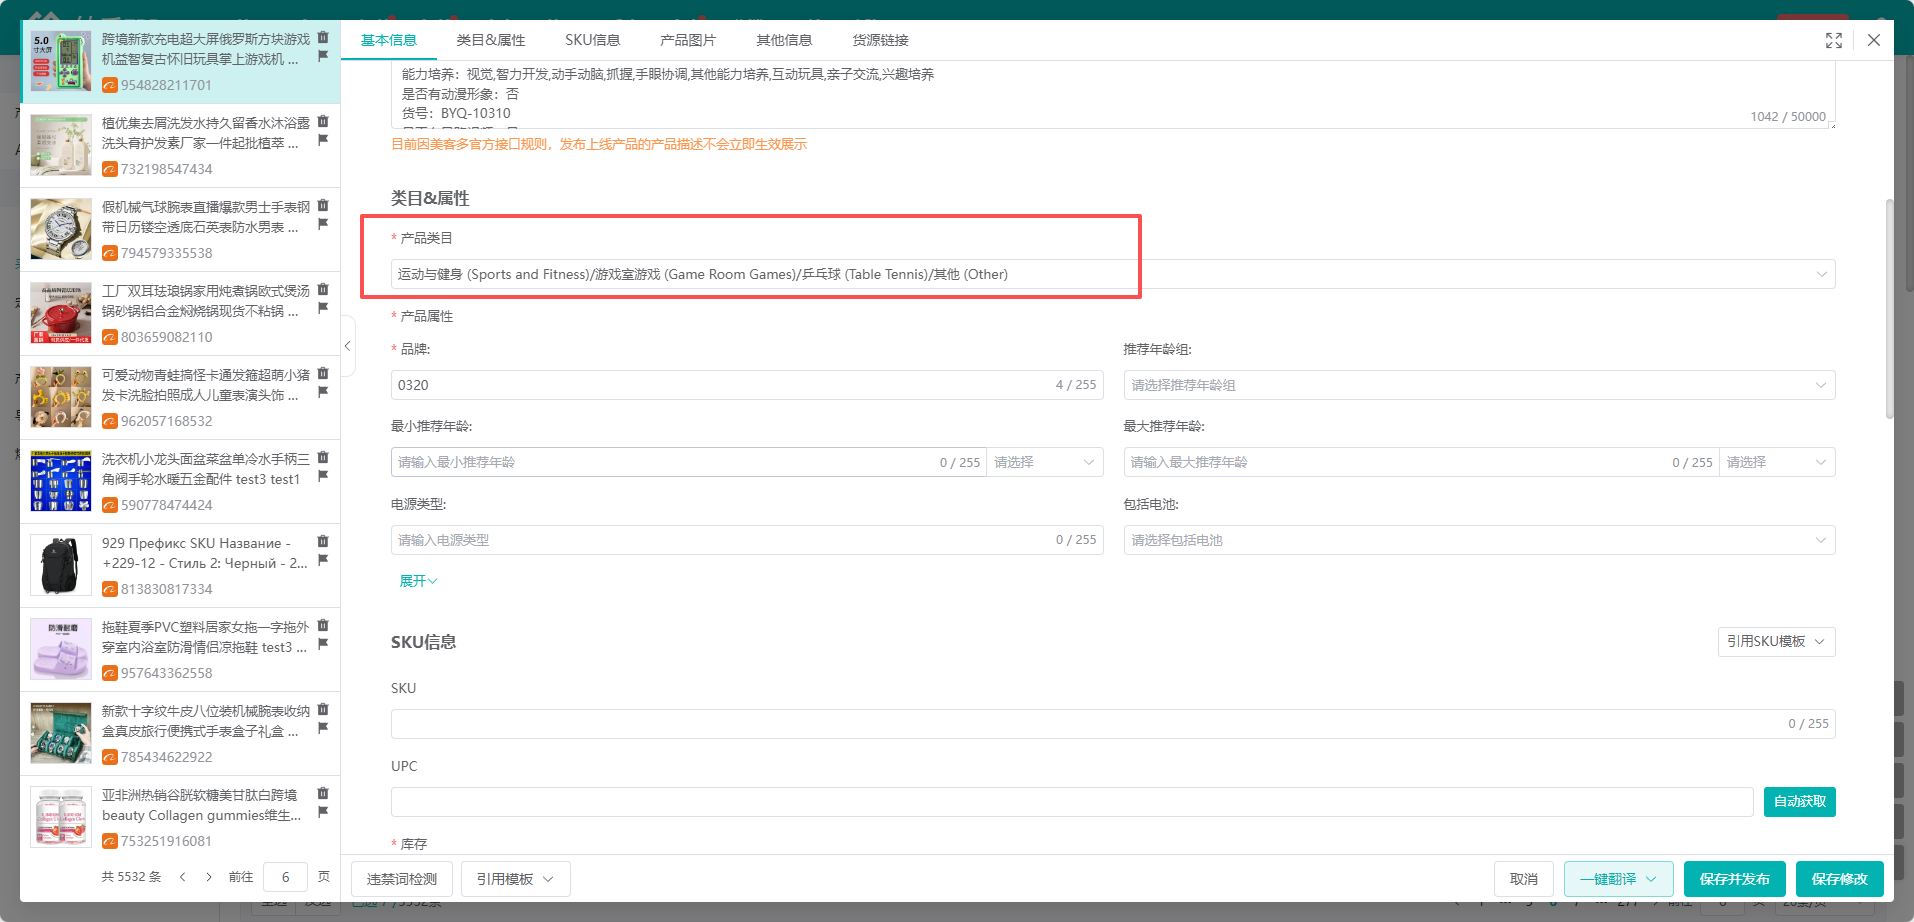The image size is (1914, 922).
Task: Select the purple slippers thumbnail
Action: tap(61, 649)
